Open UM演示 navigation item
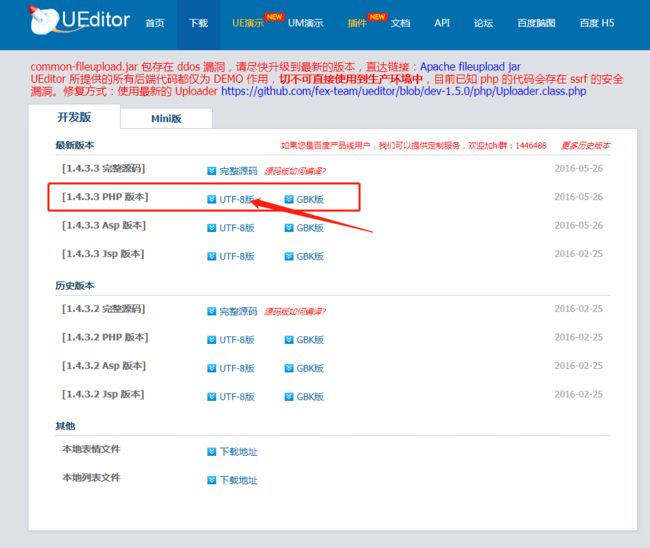The width and height of the screenshot is (650, 548). pyautogui.click(x=306, y=23)
